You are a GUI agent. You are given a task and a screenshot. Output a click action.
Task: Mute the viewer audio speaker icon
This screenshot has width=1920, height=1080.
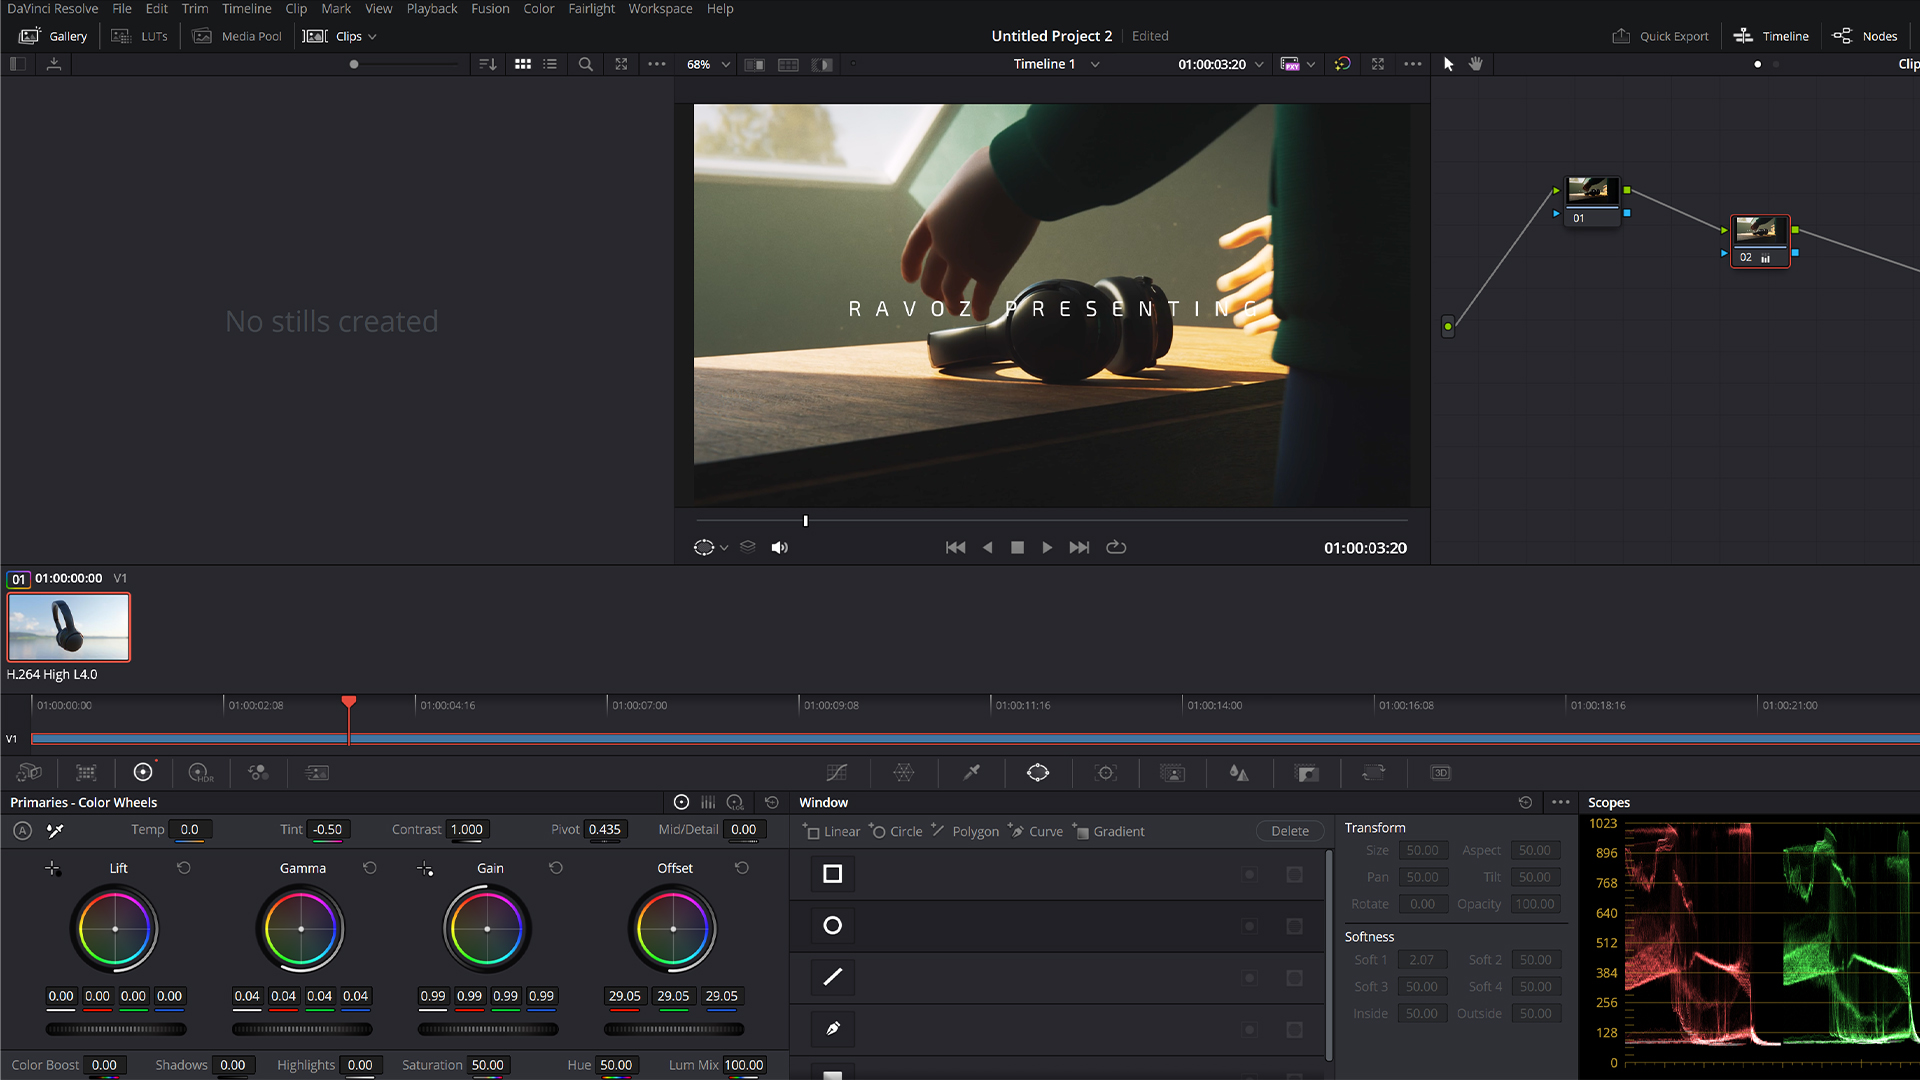(780, 547)
